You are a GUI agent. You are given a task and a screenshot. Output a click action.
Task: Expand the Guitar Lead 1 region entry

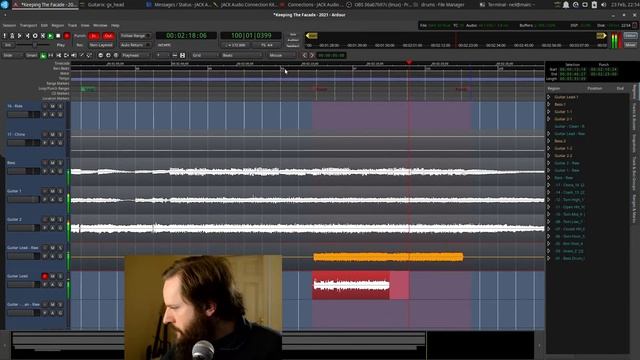pos(549,97)
